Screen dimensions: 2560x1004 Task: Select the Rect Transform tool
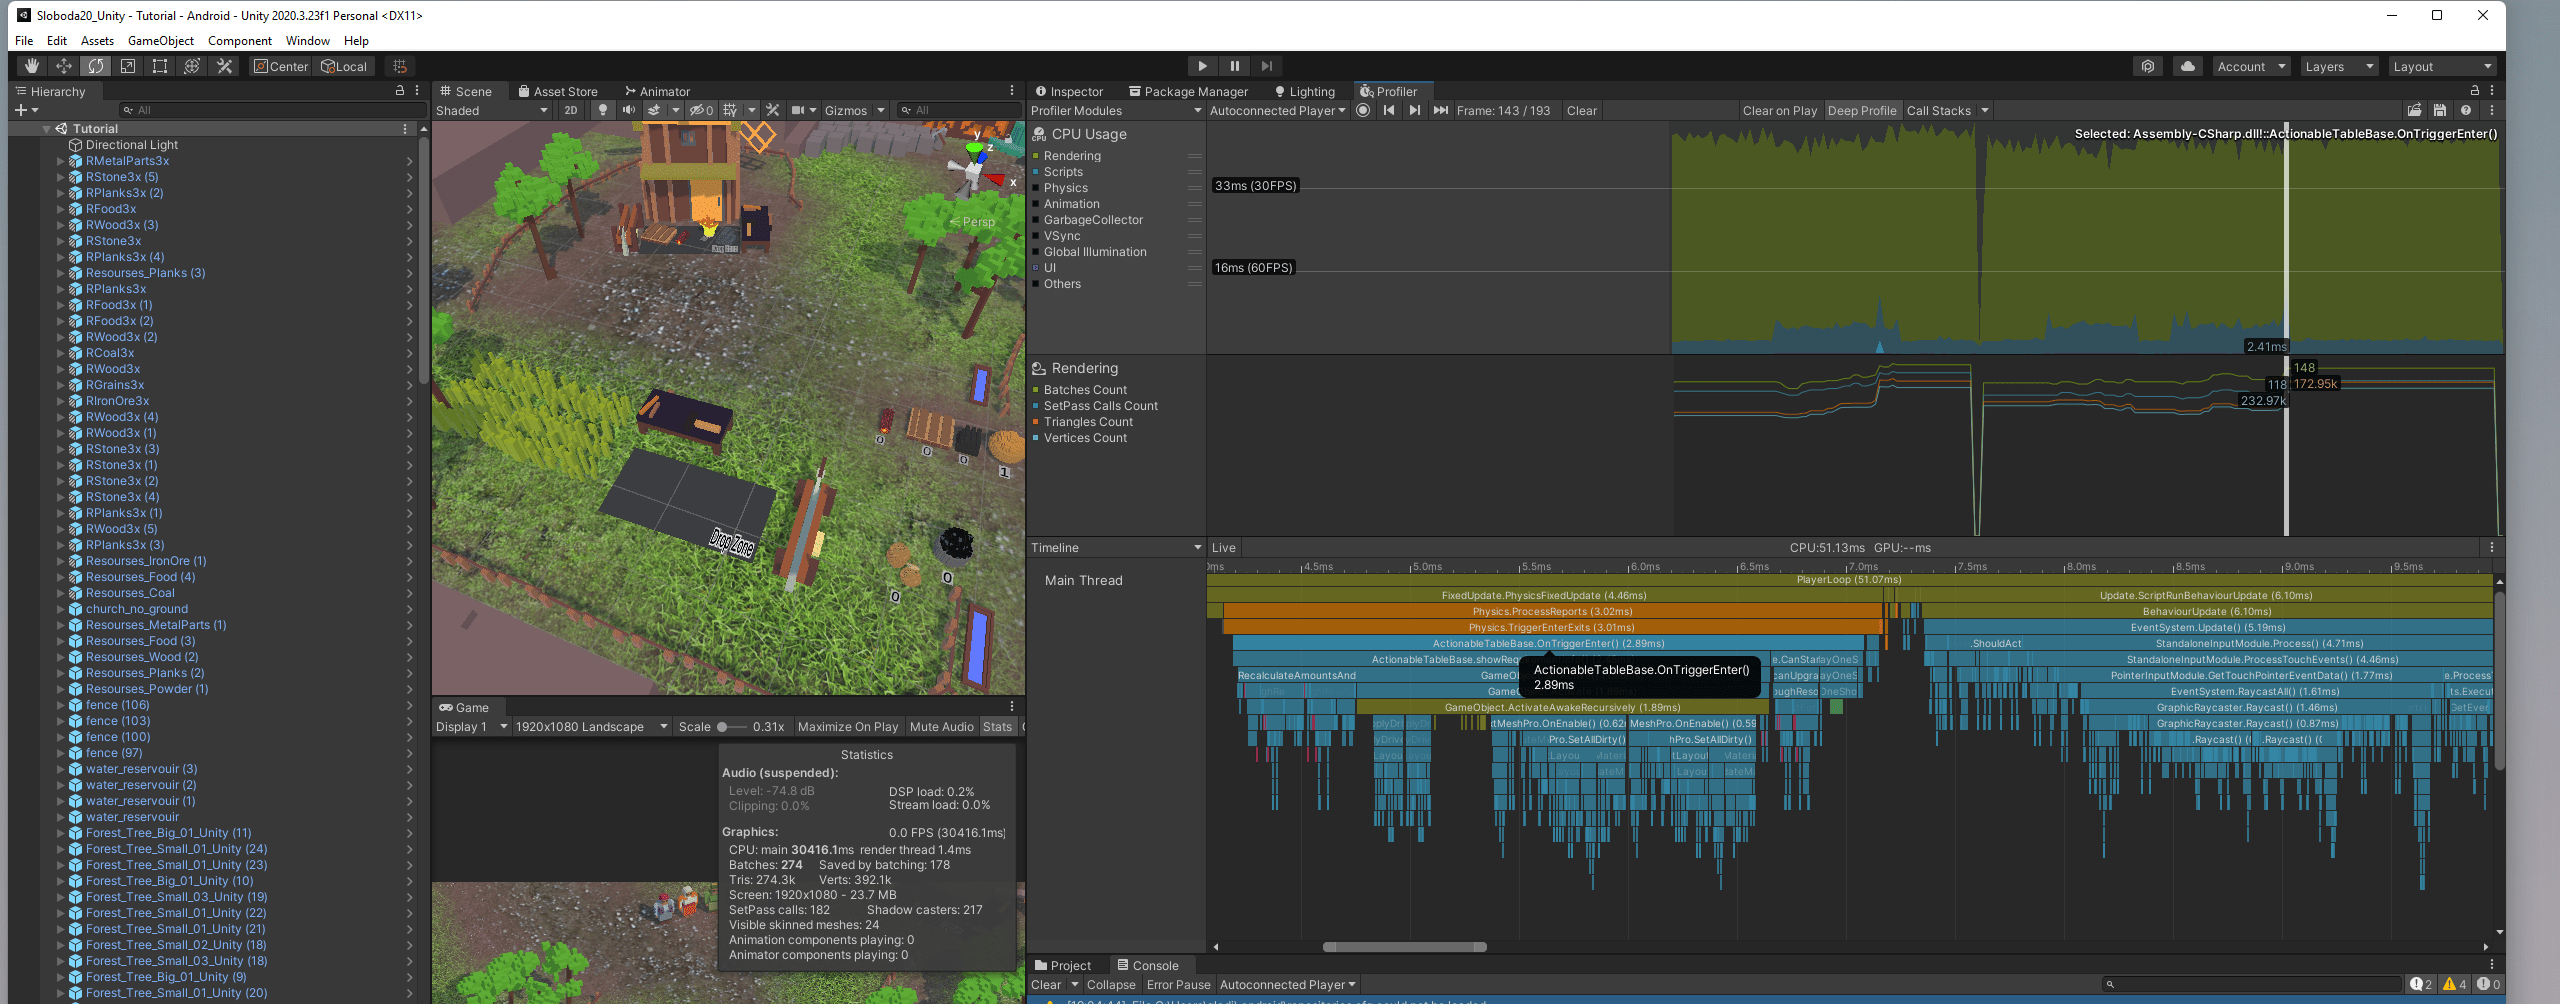(160, 66)
